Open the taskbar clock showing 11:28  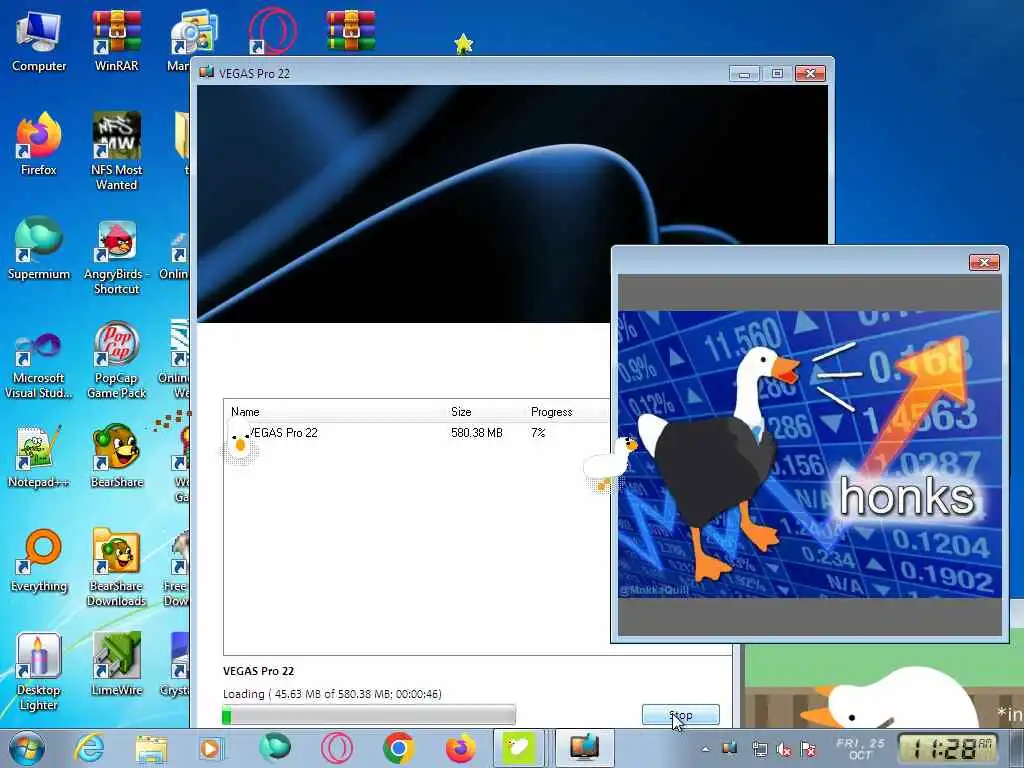pos(946,749)
